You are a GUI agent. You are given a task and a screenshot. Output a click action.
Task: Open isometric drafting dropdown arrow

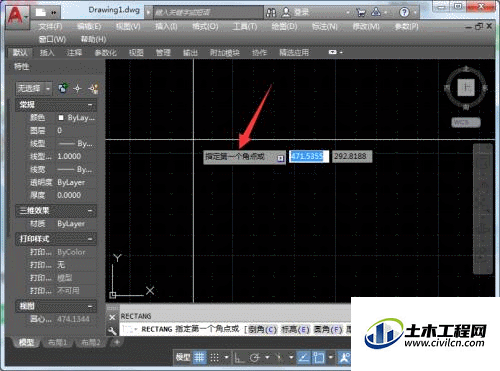coord(291,357)
